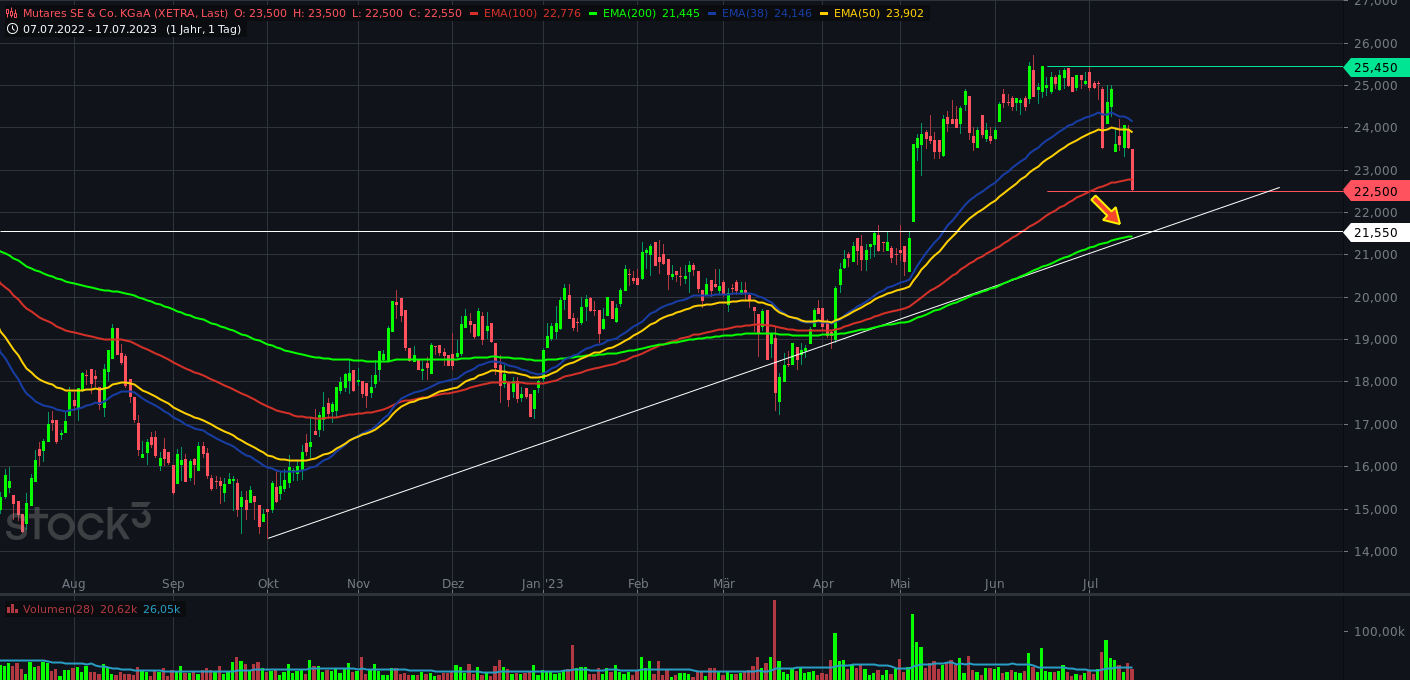This screenshot has height=680, width=1410.
Task: Click the green 25,450 price marker
Action: 1376,67
